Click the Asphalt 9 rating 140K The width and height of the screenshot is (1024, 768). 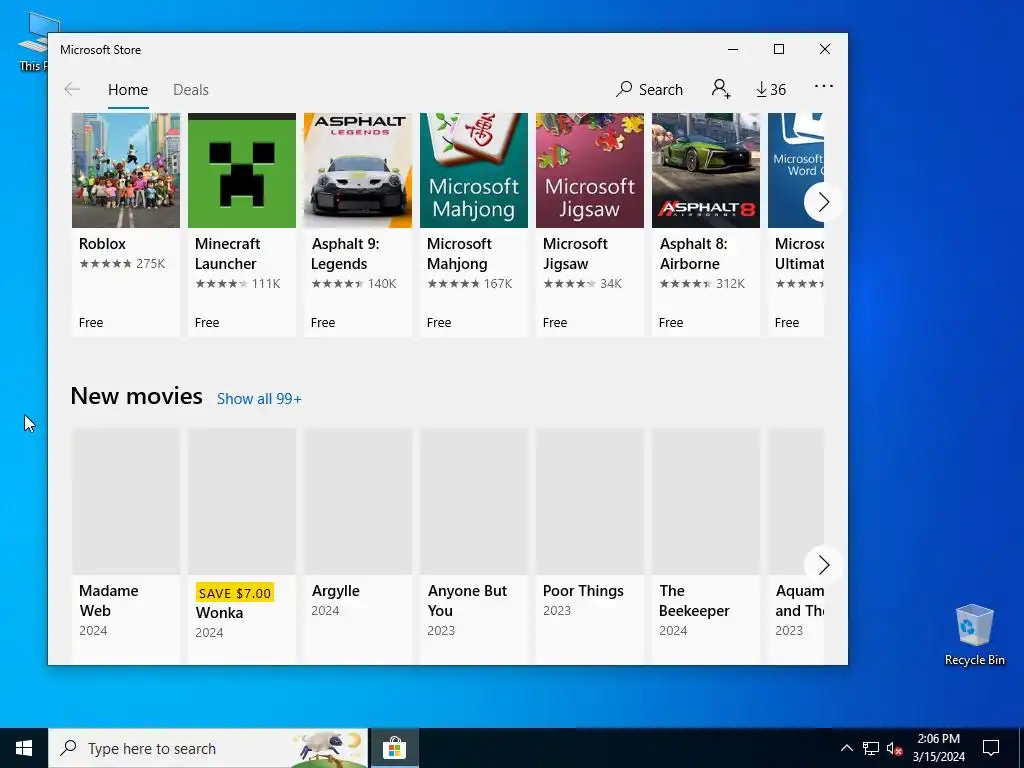[354, 283]
